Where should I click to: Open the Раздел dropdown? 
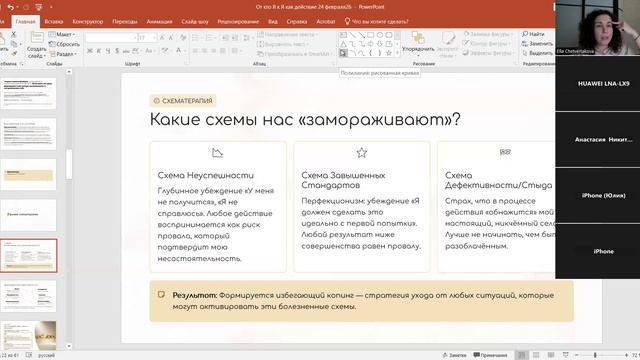click(62, 53)
